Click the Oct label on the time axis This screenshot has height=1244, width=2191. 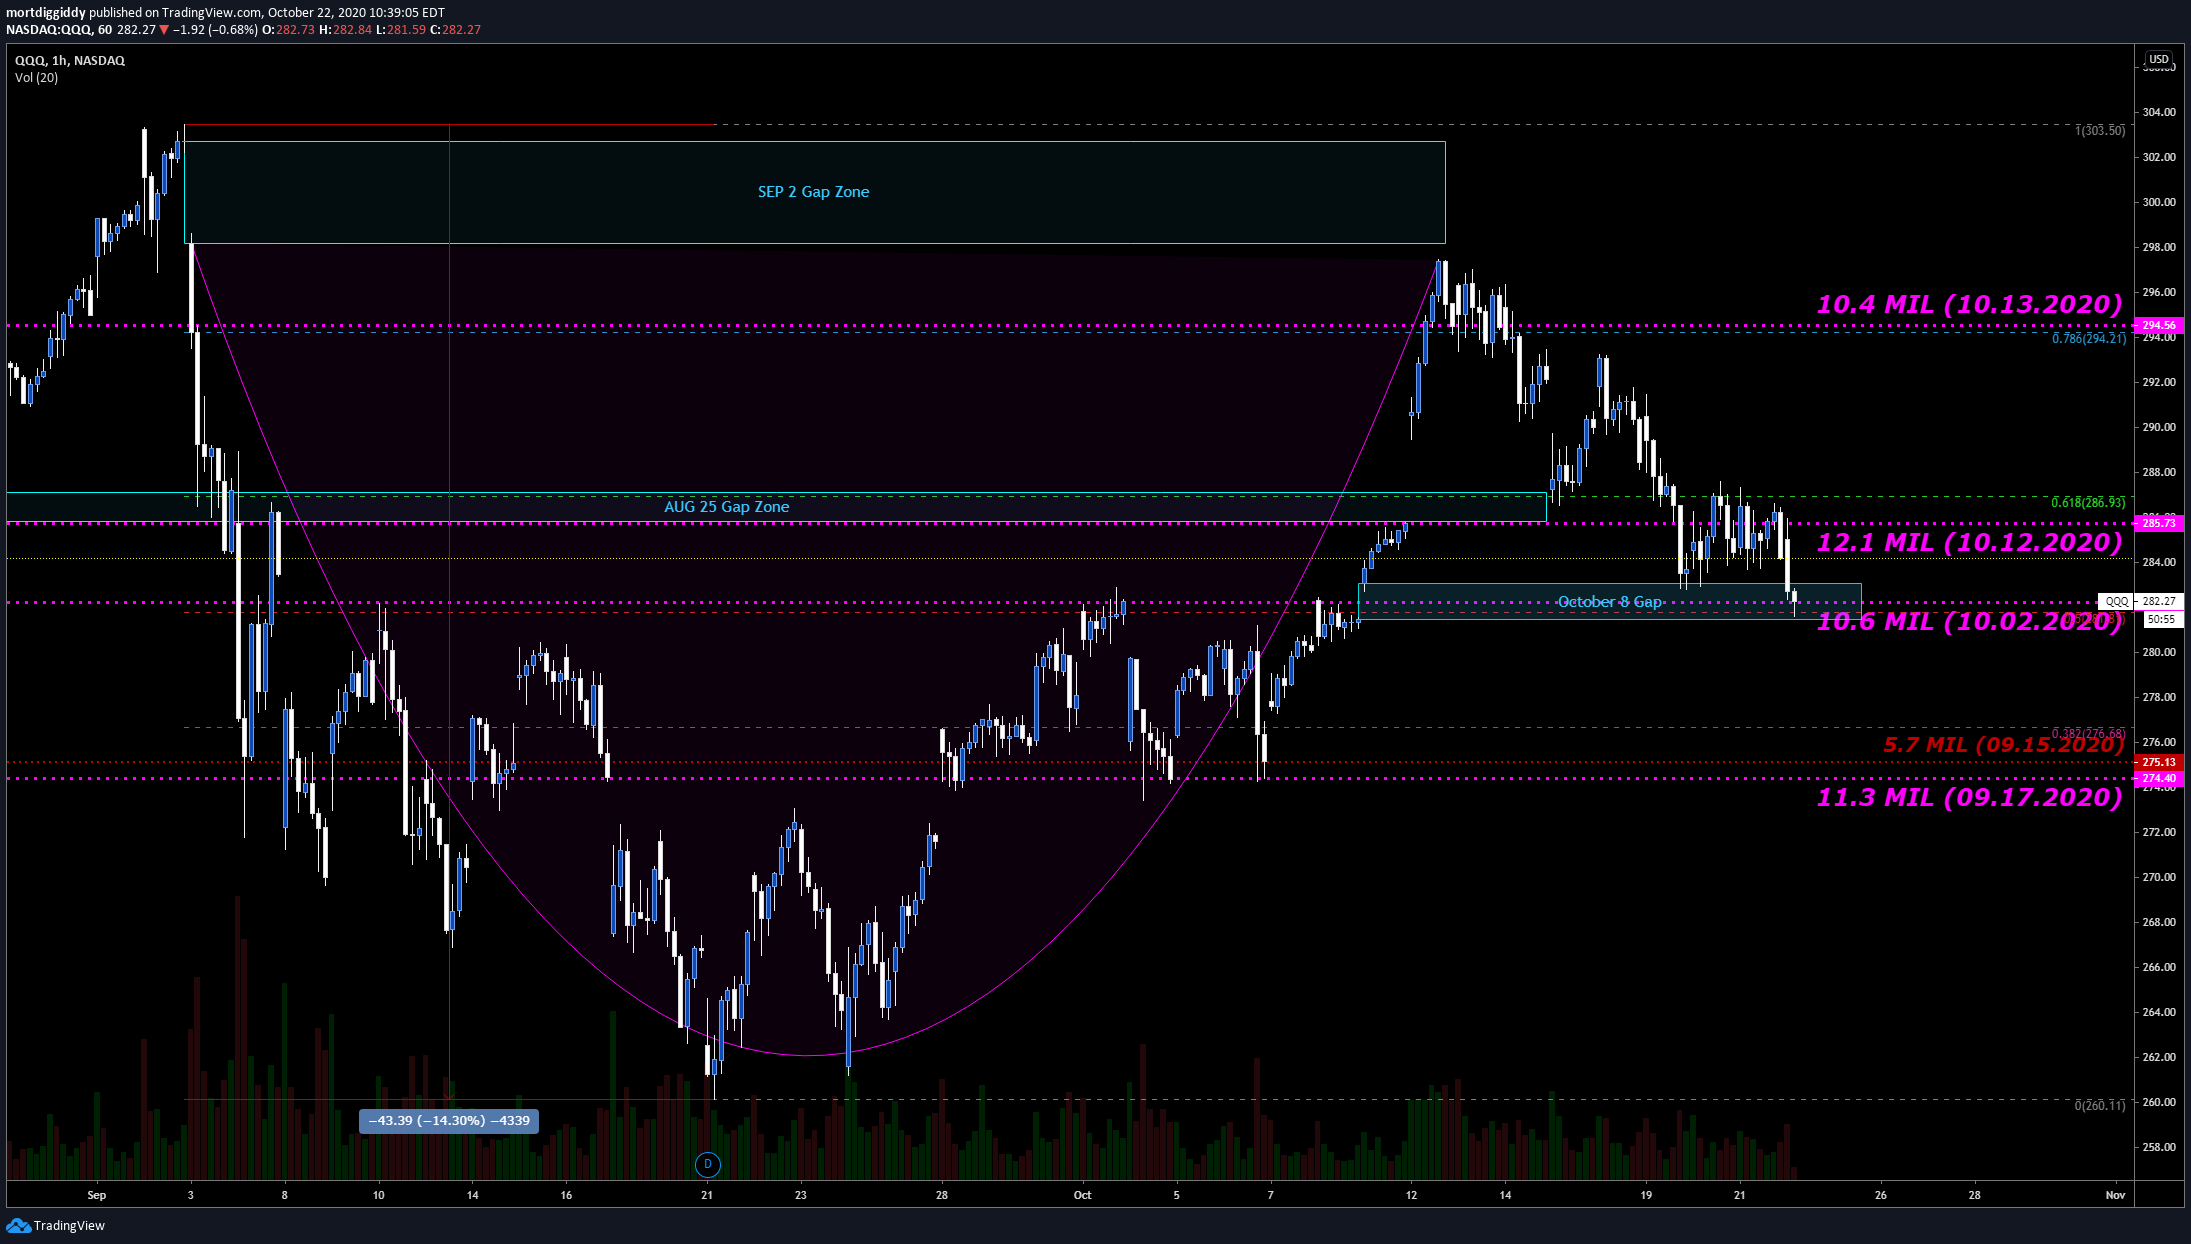1082,1195
